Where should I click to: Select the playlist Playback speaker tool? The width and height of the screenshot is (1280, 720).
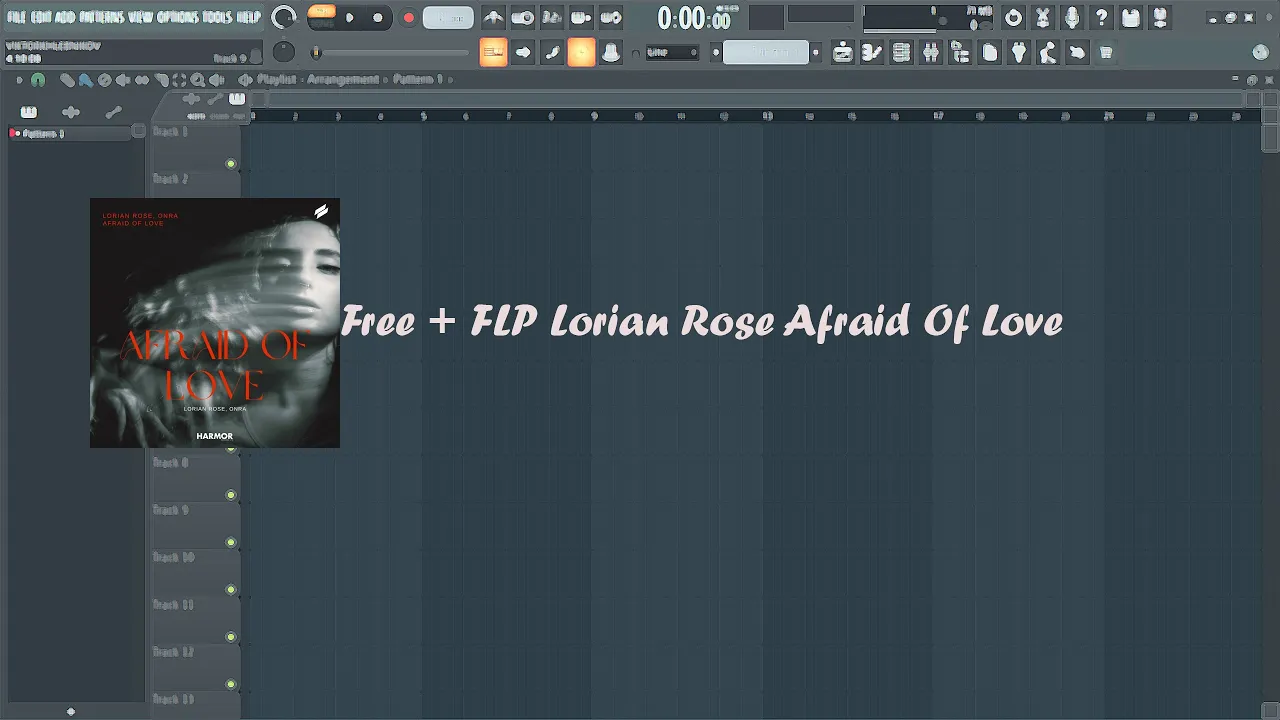tap(216, 79)
